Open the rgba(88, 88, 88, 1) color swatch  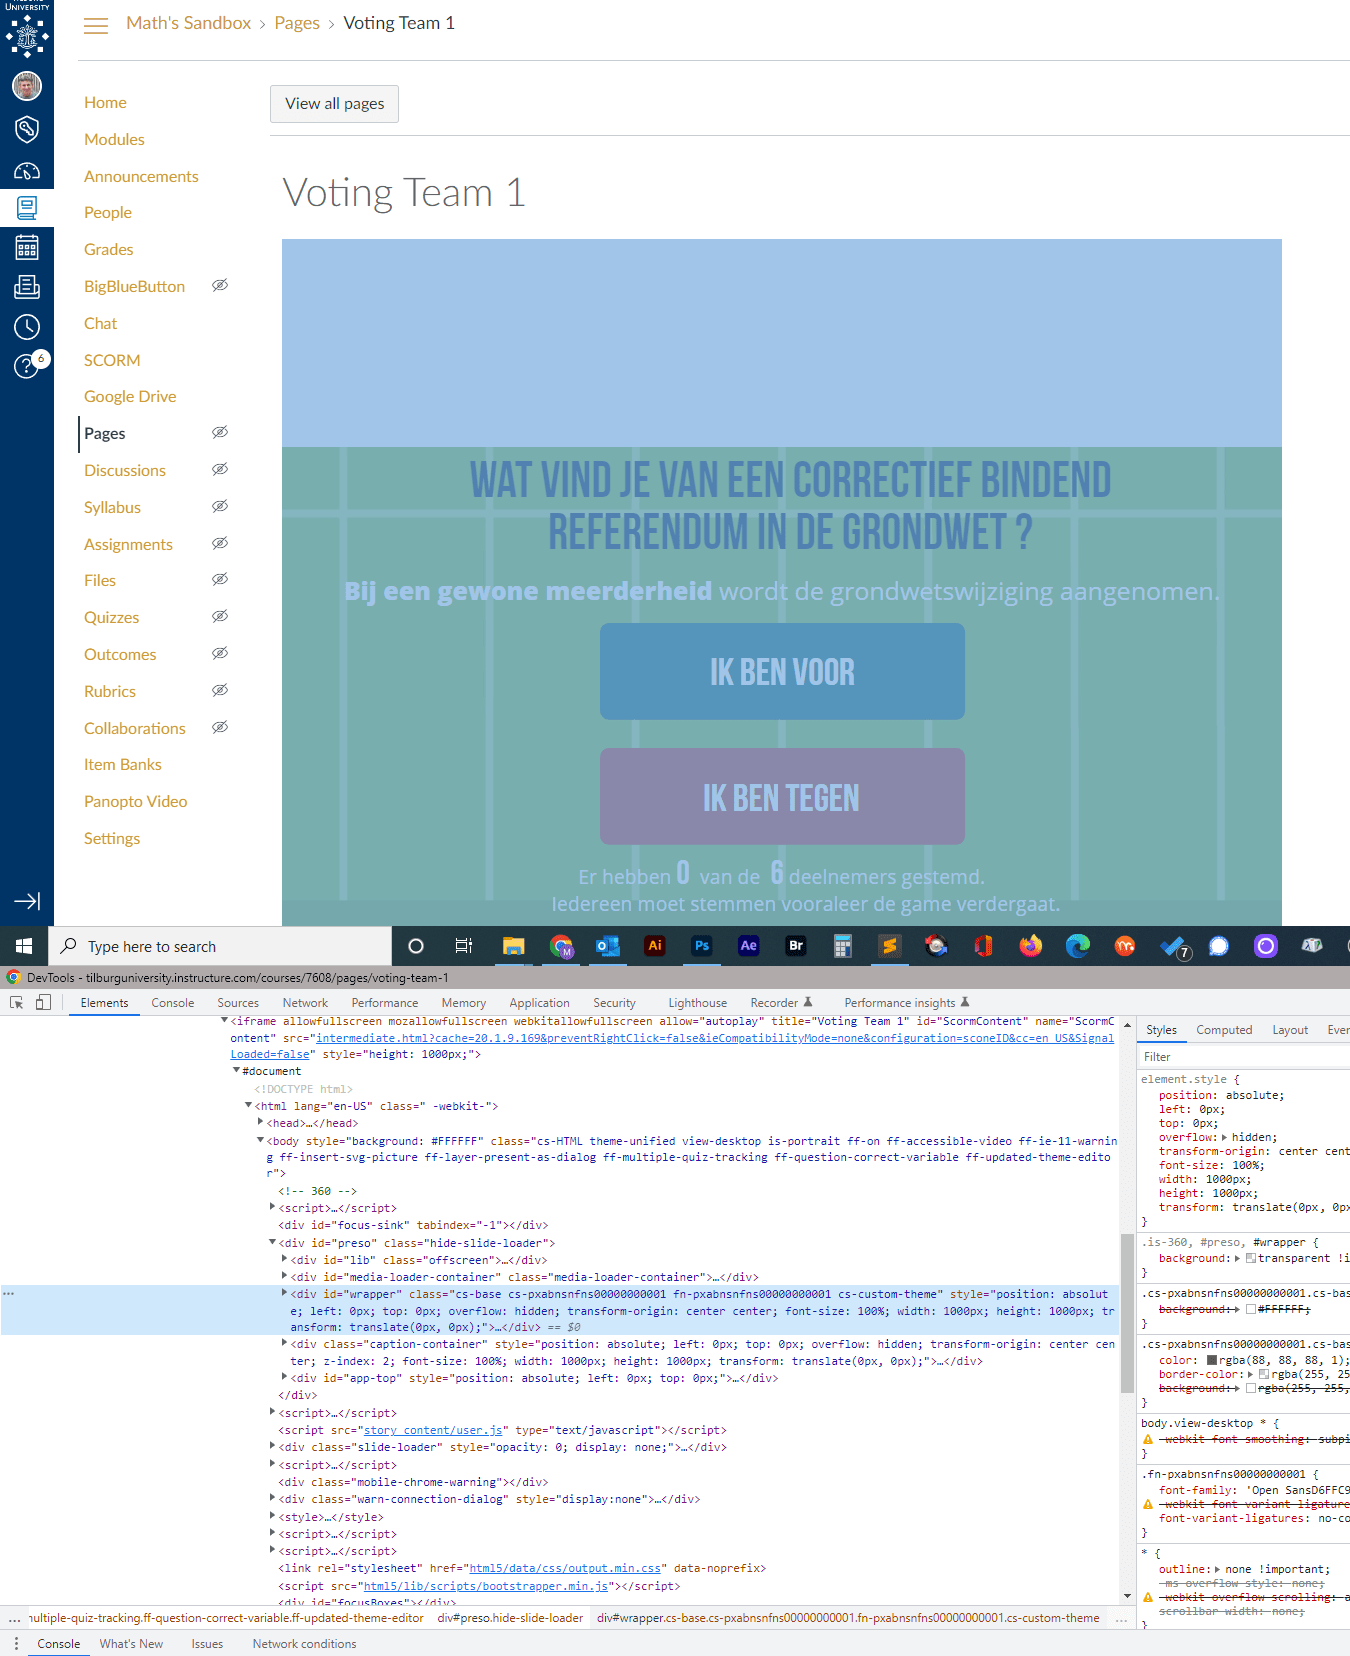click(x=1212, y=1360)
